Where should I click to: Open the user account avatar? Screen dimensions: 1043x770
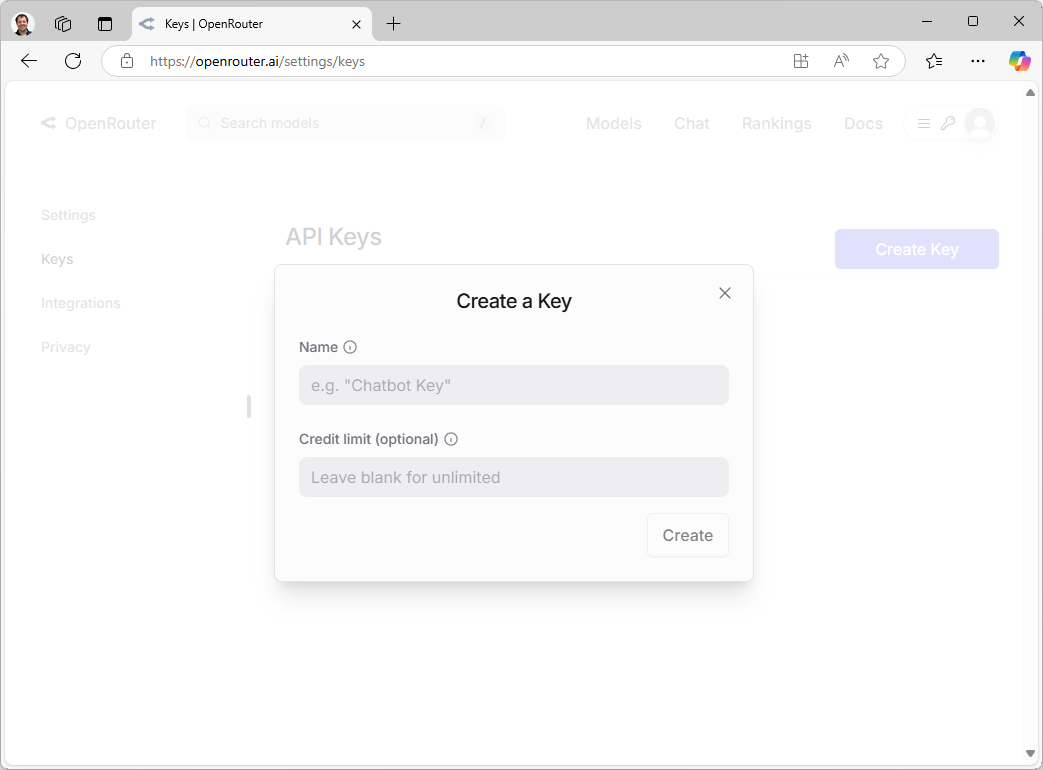tap(979, 123)
